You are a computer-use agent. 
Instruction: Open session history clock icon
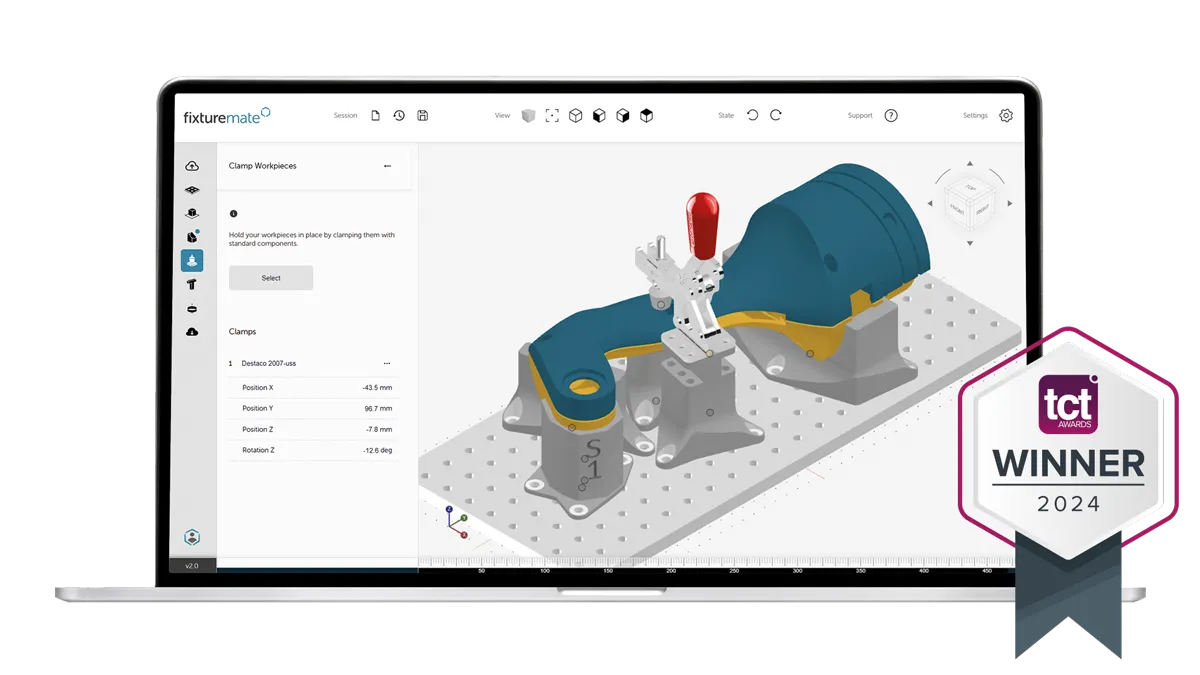399,116
